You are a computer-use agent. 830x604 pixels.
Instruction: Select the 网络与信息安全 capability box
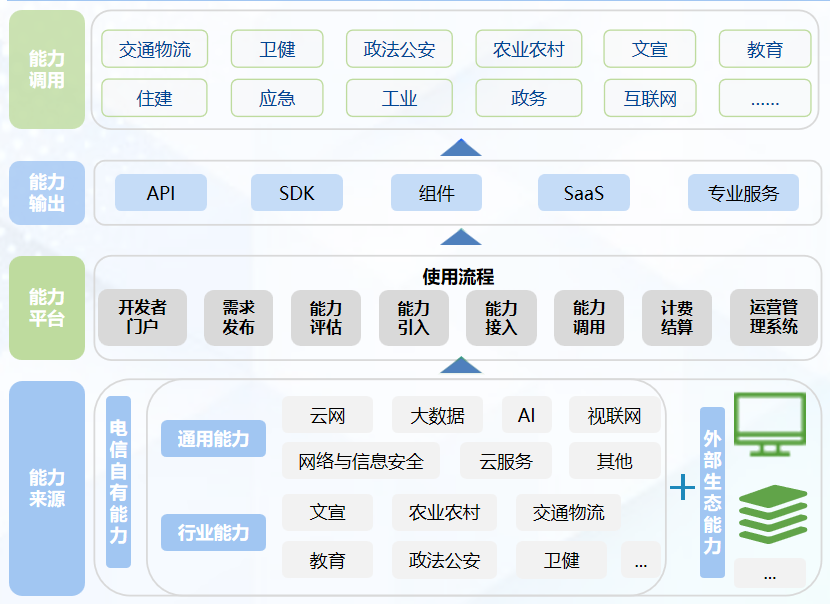click(x=361, y=461)
